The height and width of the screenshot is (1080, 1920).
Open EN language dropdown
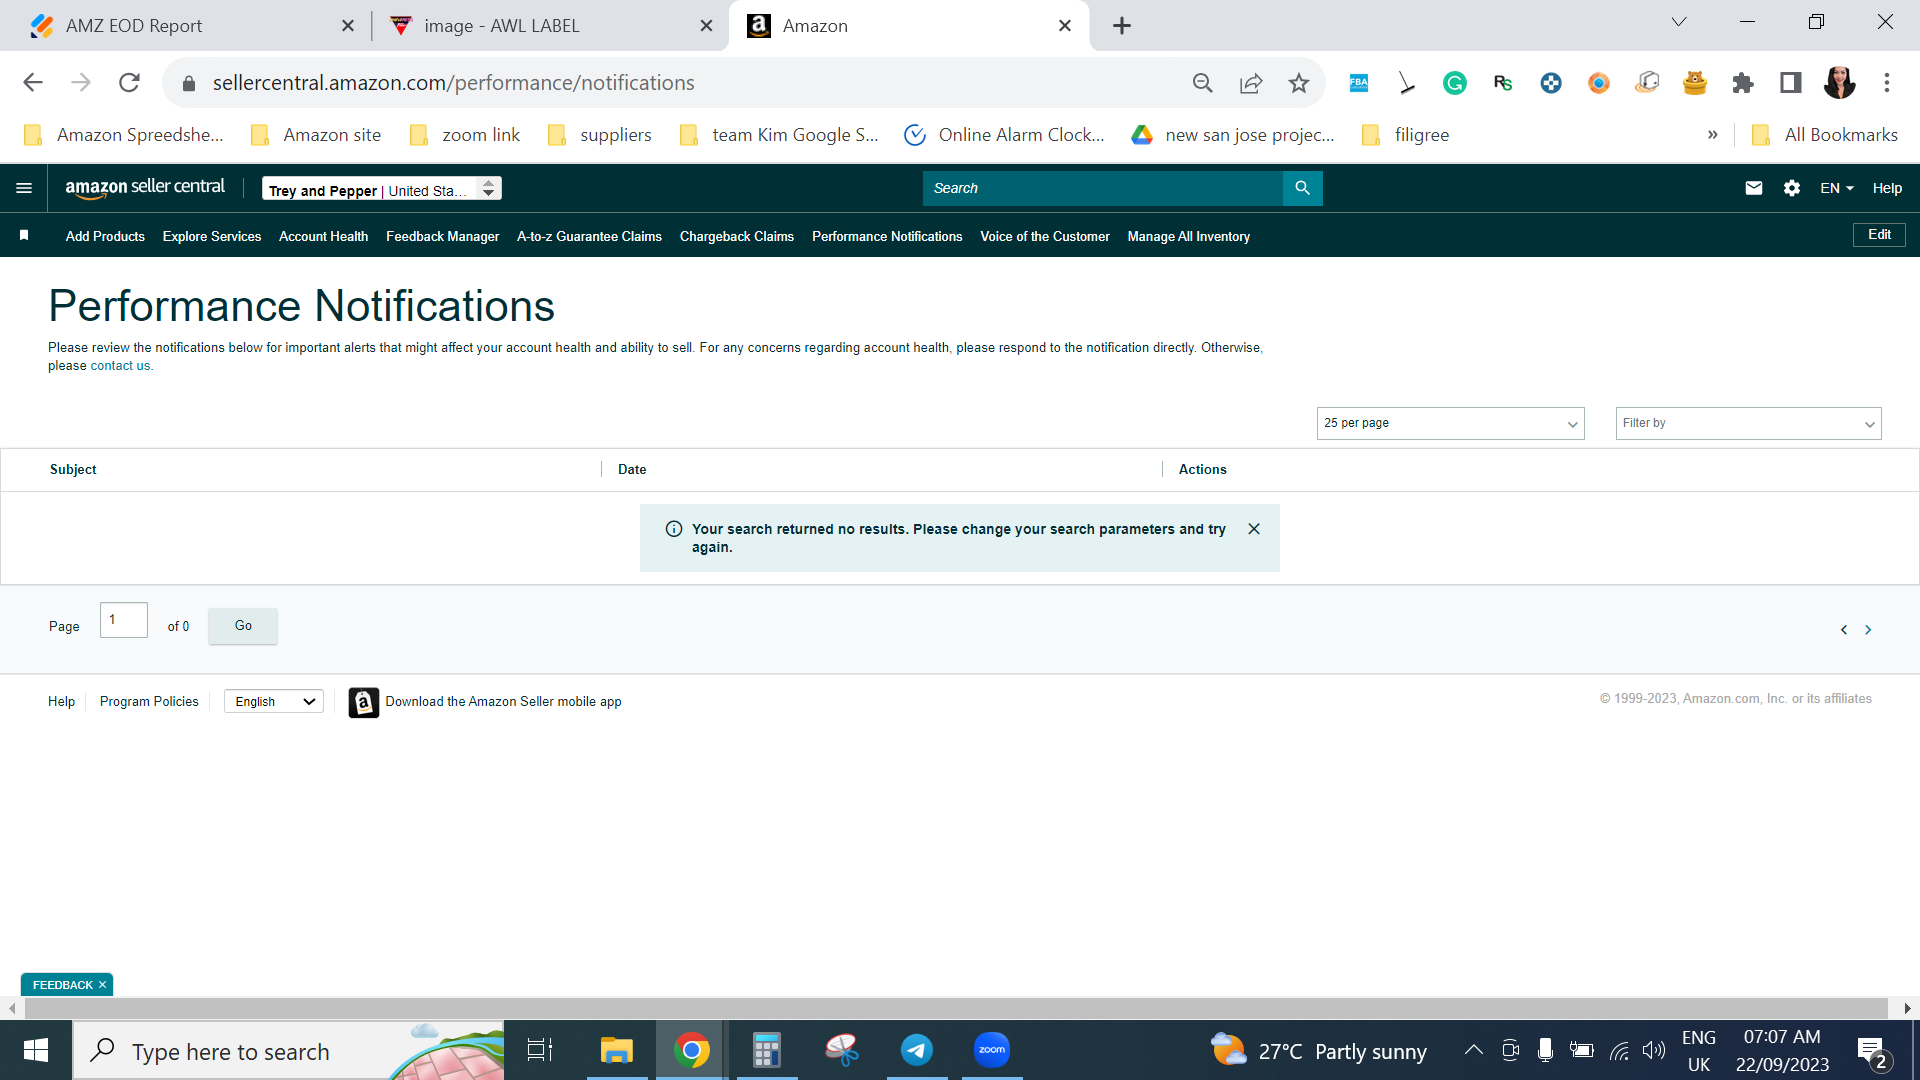click(1837, 188)
